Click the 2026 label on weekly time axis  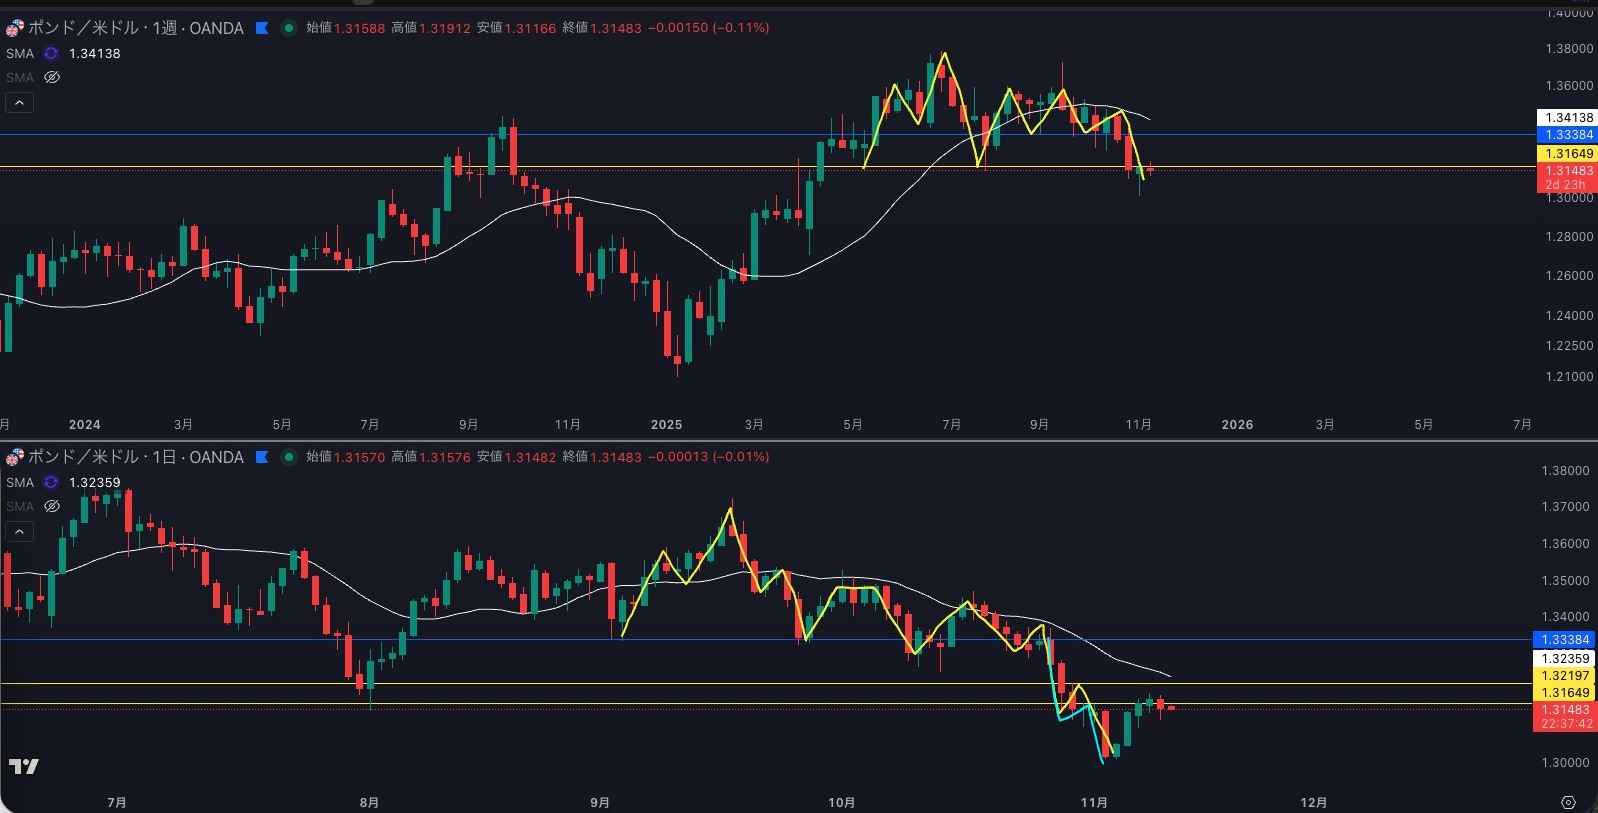pos(1237,425)
